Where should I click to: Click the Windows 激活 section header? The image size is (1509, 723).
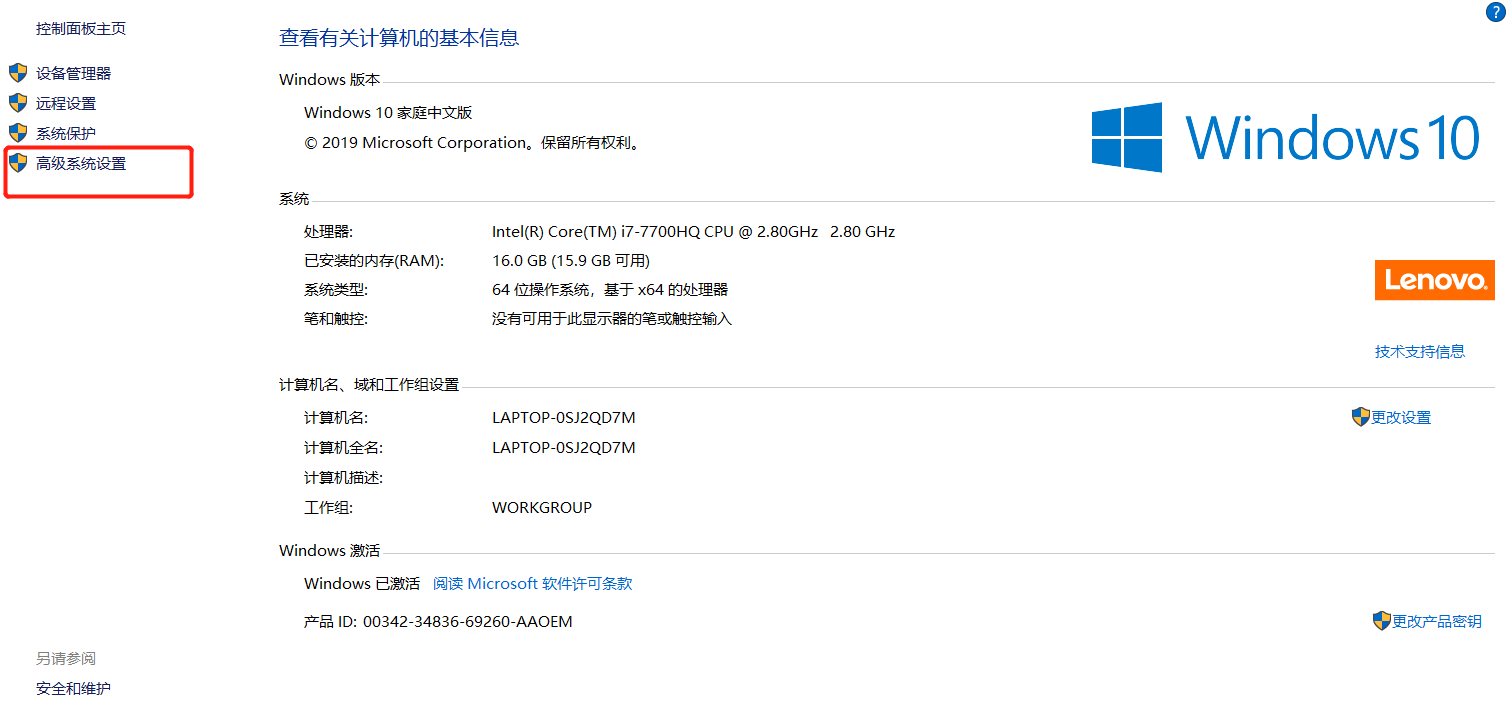click(x=329, y=550)
